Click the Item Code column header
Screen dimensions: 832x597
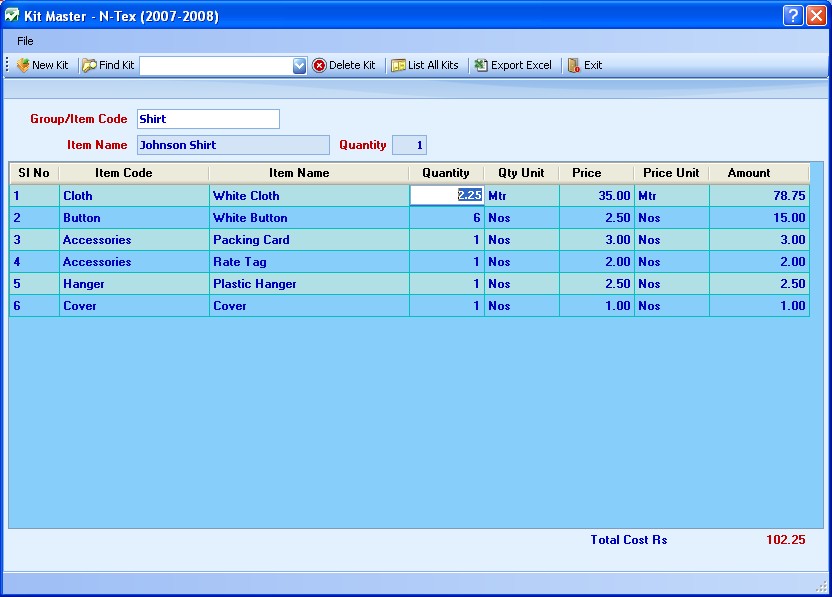tap(134, 173)
